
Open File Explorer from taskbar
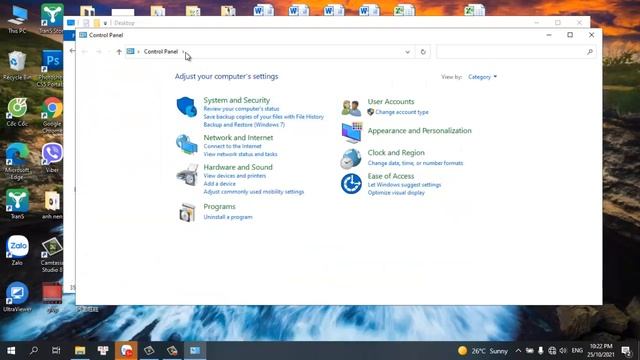[x=80, y=351]
